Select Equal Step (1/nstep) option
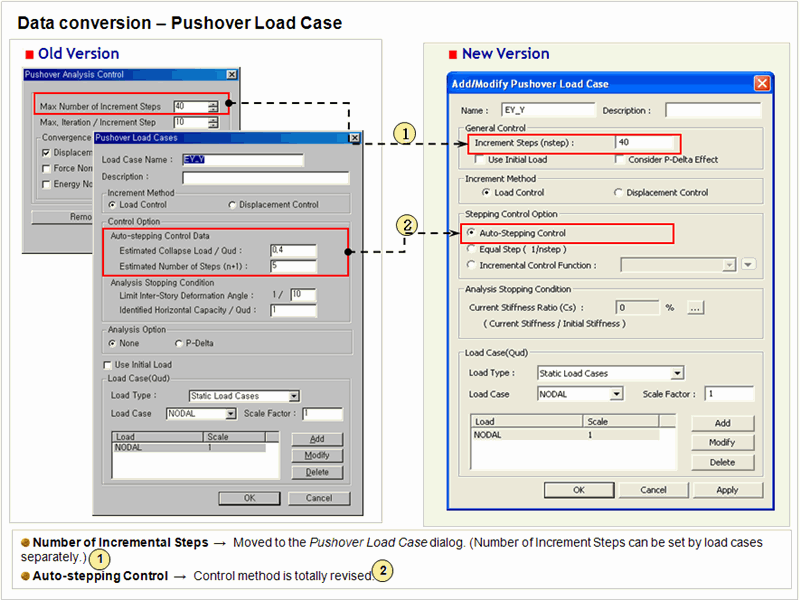The height and width of the screenshot is (600, 800). pos(471,249)
